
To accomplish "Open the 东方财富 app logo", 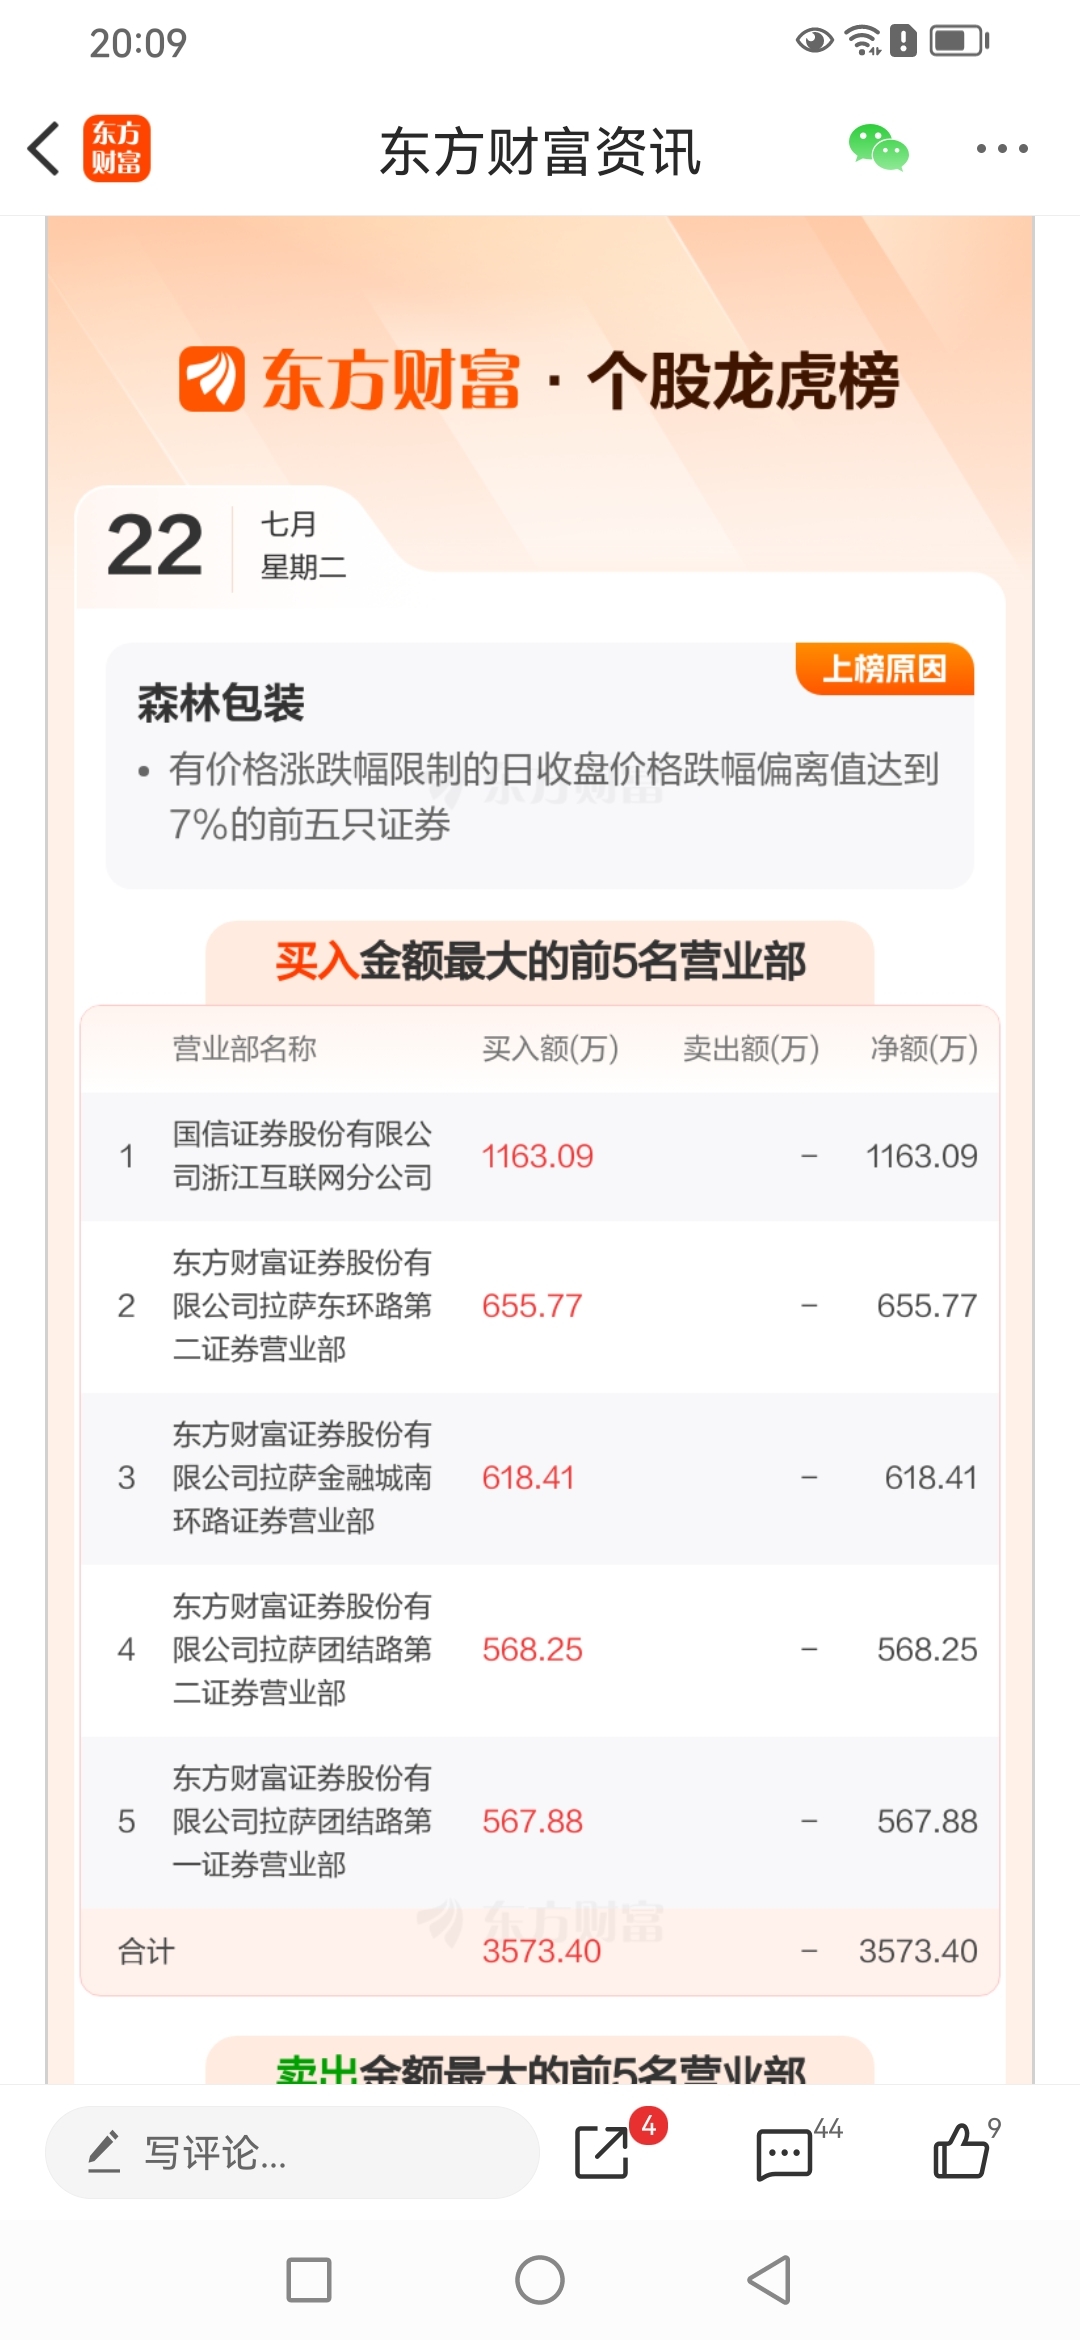I will tap(116, 148).
